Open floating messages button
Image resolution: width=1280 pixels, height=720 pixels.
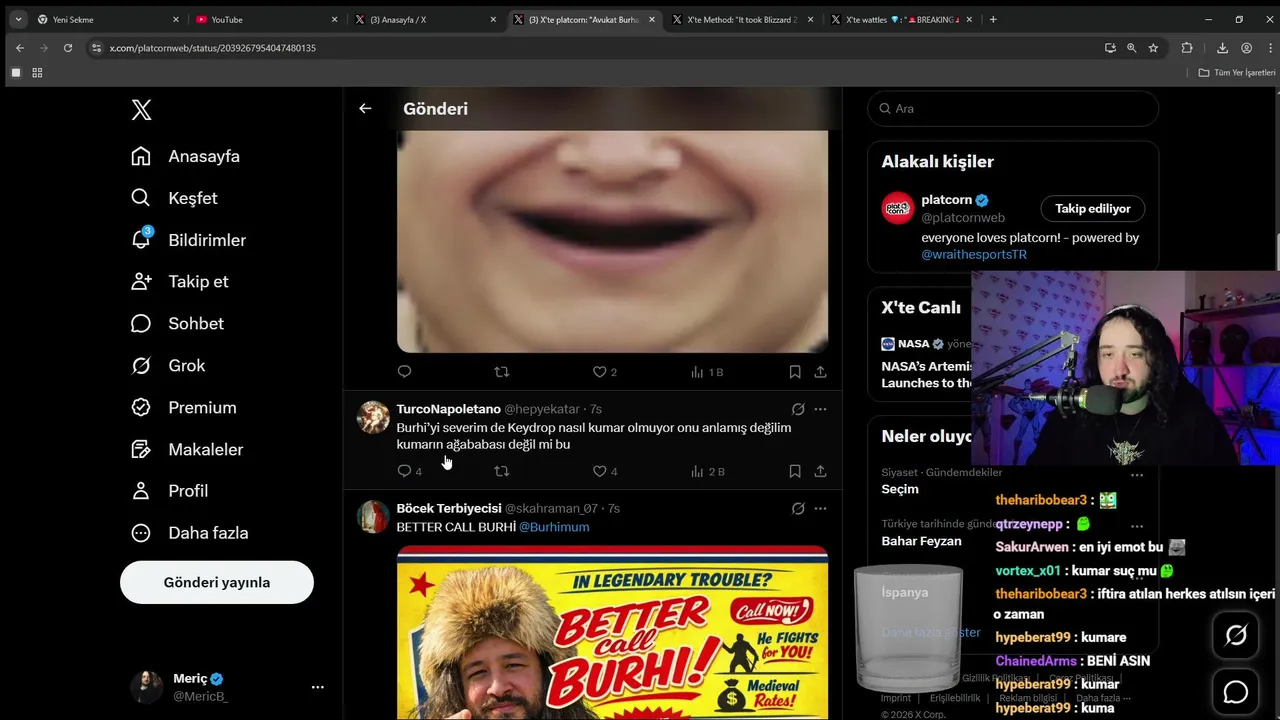(1236, 692)
